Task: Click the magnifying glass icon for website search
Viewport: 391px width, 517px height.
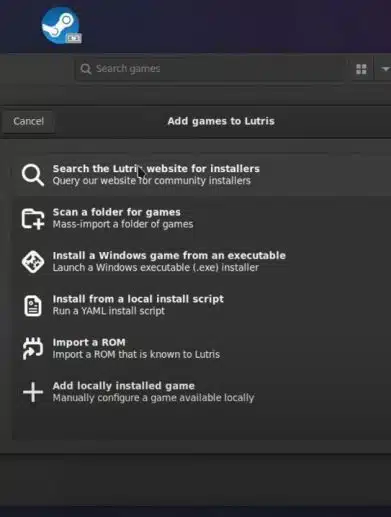Action: click(33, 175)
